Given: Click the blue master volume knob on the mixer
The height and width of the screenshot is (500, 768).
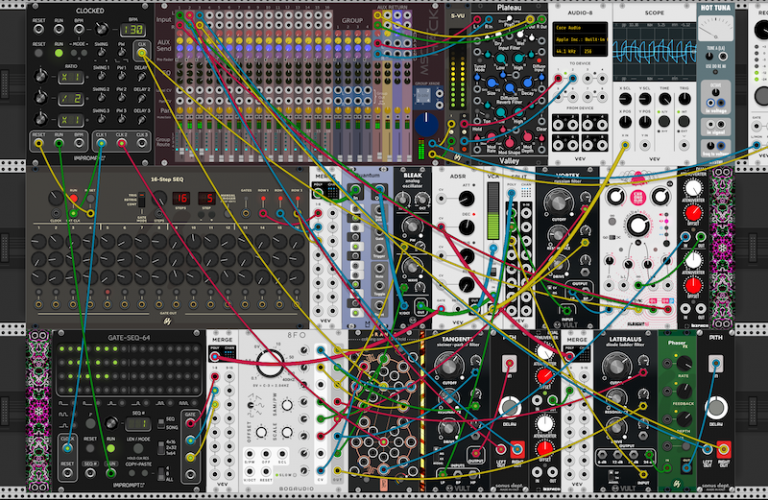Looking at the screenshot, I should click(426, 124).
